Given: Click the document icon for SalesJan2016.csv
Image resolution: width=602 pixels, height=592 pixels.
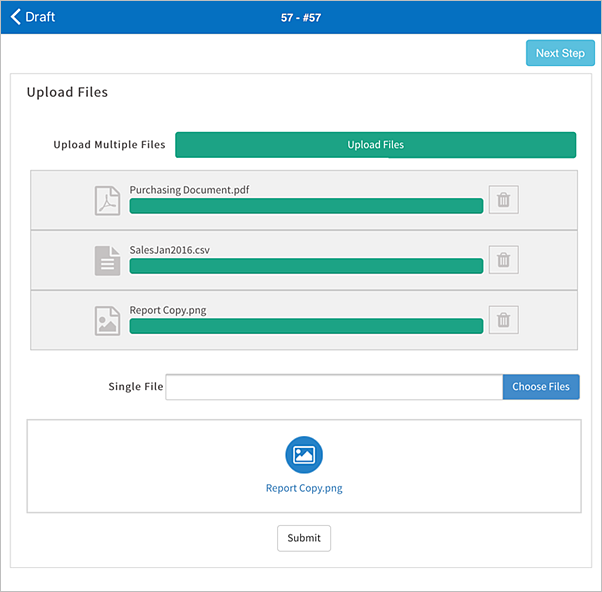Looking at the screenshot, I should click(107, 260).
